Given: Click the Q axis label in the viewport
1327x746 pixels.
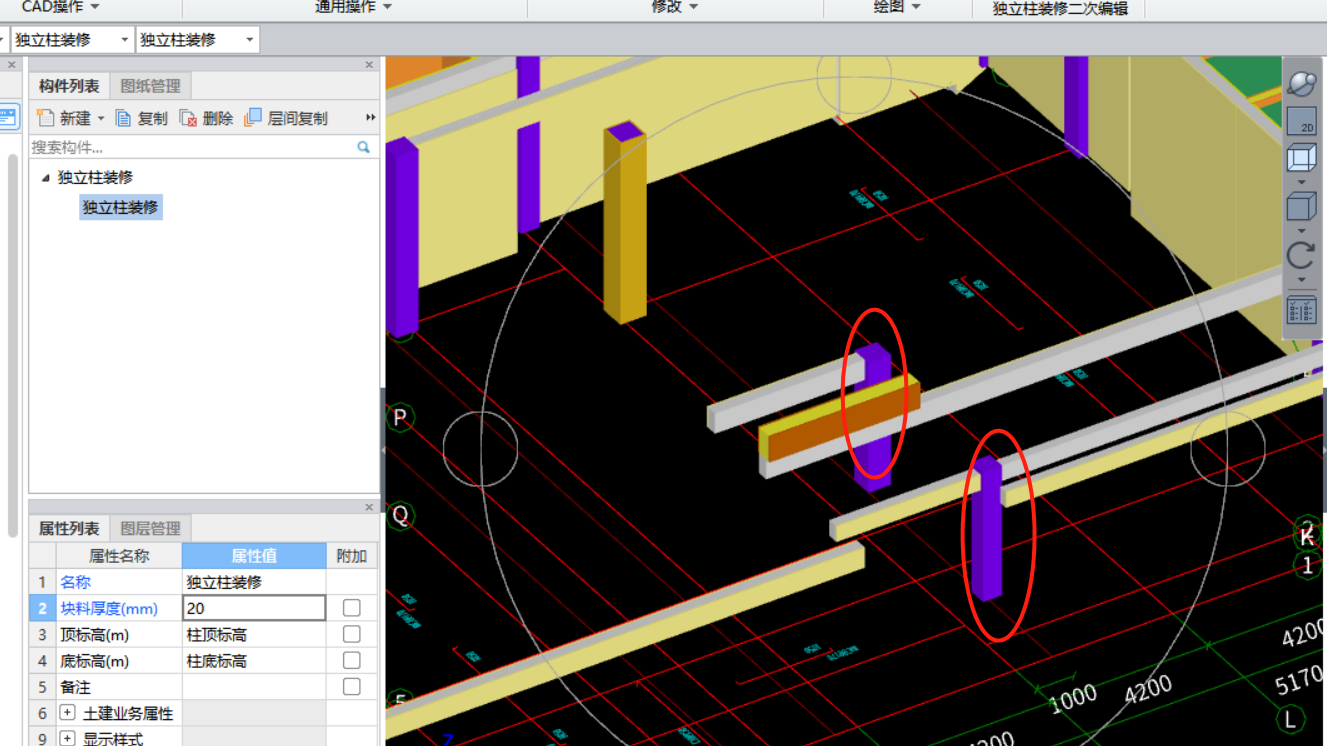Looking at the screenshot, I should [401, 516].
